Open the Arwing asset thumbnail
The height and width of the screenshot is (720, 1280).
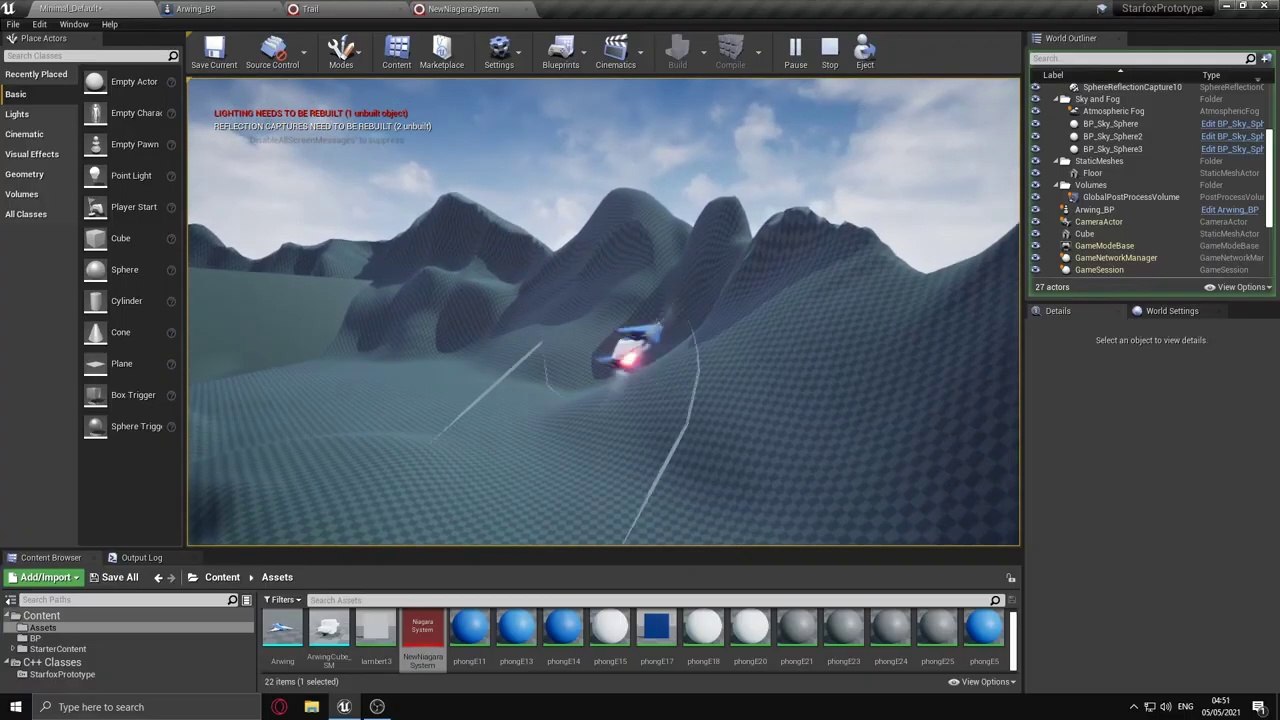282,628
